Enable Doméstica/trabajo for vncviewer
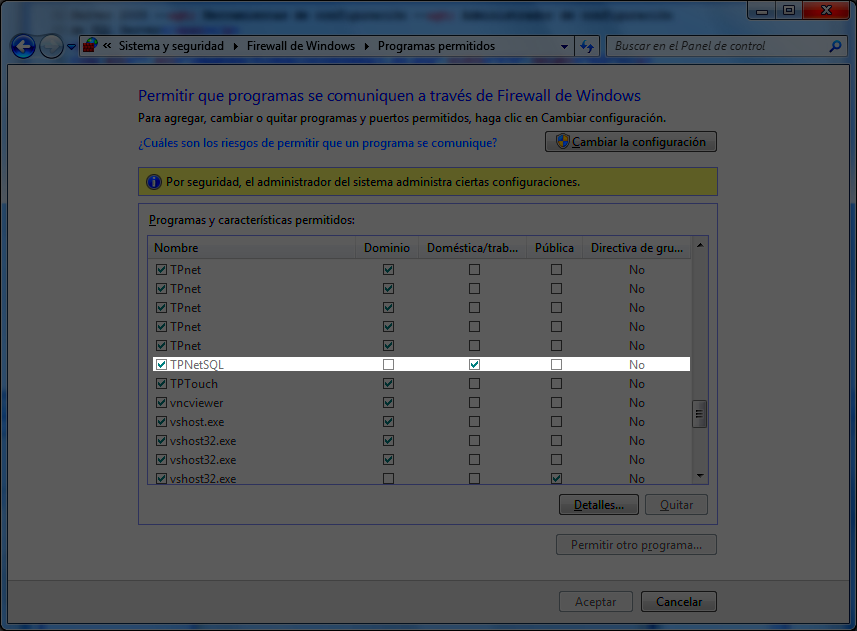857x631 pixels. pos(474,403)
